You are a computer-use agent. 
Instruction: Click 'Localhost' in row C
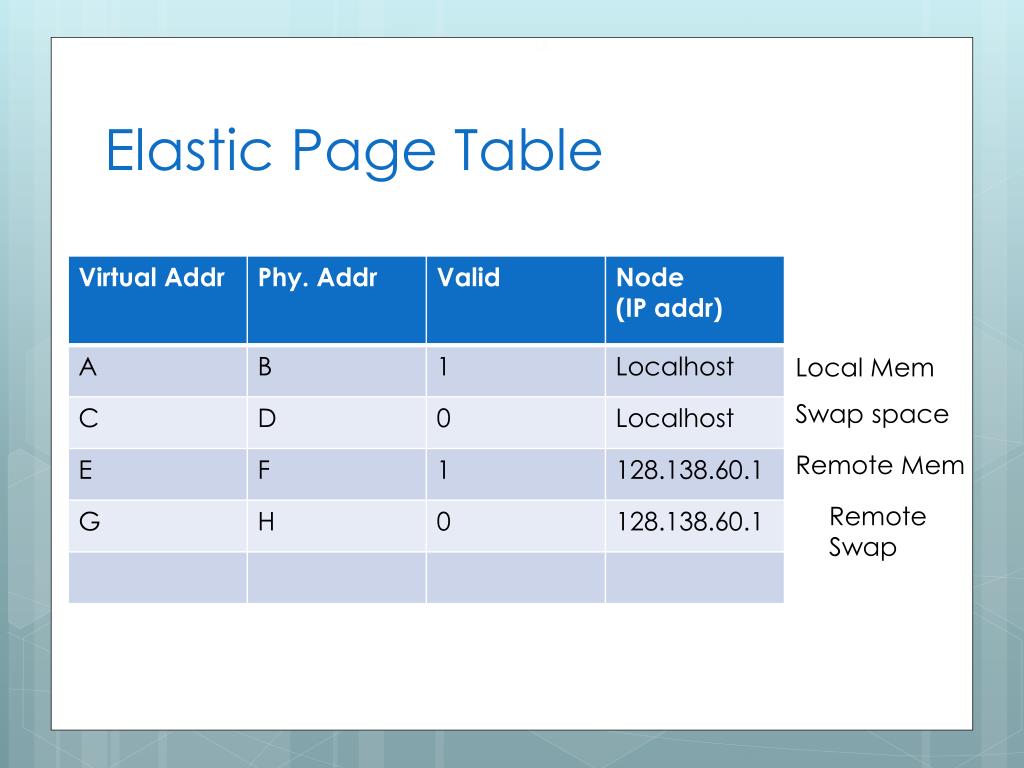point(675,419)
